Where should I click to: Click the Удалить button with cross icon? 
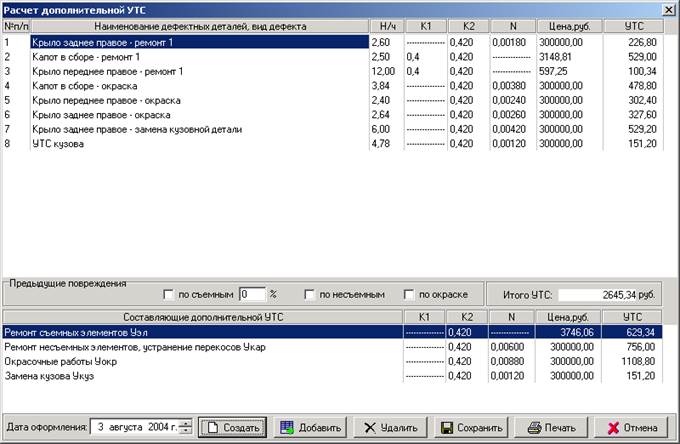391,427
